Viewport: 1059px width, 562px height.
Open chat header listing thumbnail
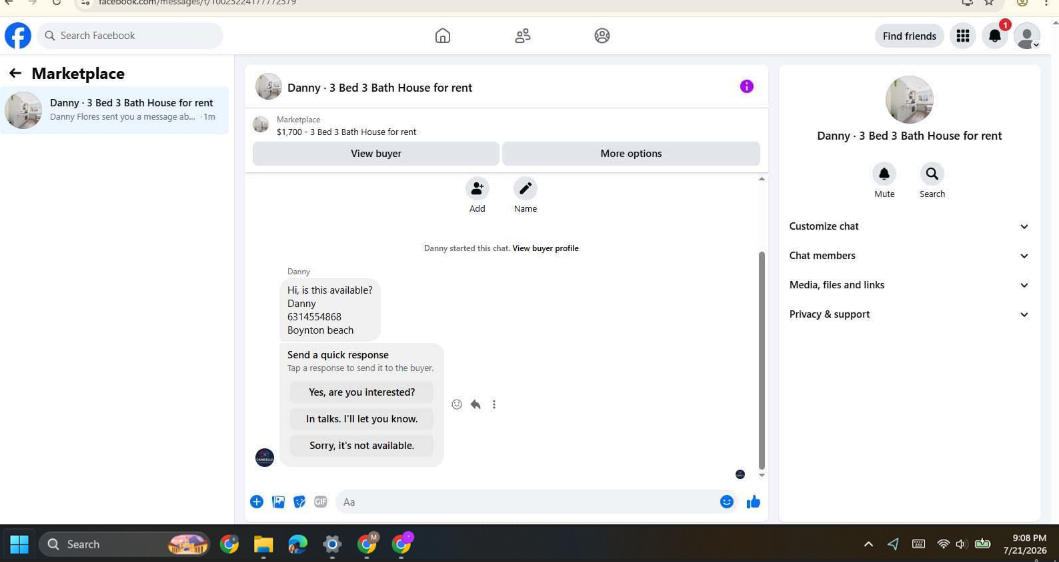click(x=268, y=86)
